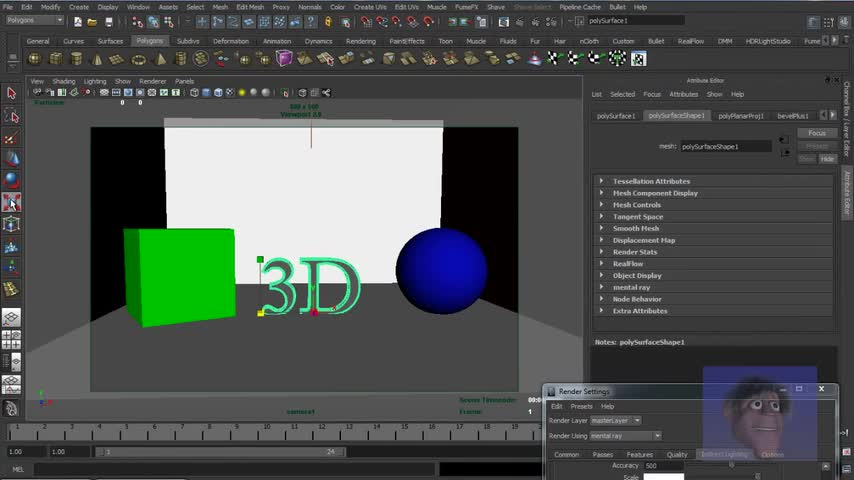Activate the Scale tool in toolbox
Screen dimensions: 854x480
tap(11, 203)
